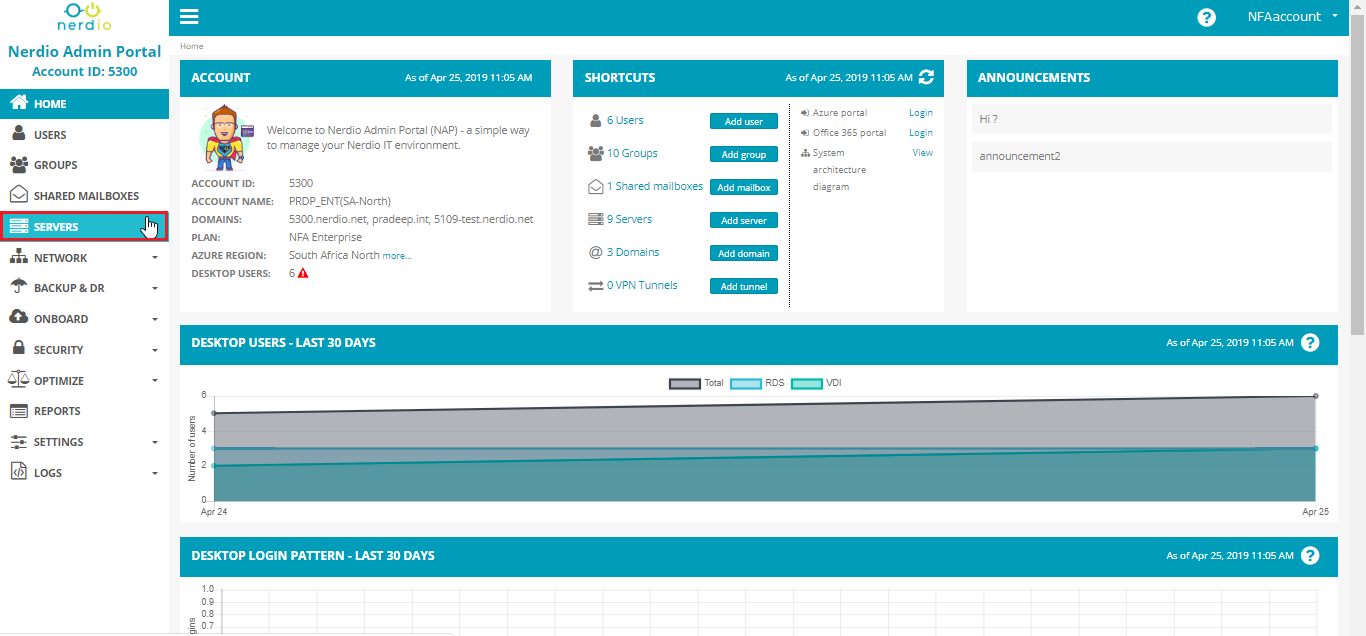This screenshot has height=636, width=1366.
Task: Open the 1 Shared mailboxes link
Action: pyautogui.click(x=655, y=186)
